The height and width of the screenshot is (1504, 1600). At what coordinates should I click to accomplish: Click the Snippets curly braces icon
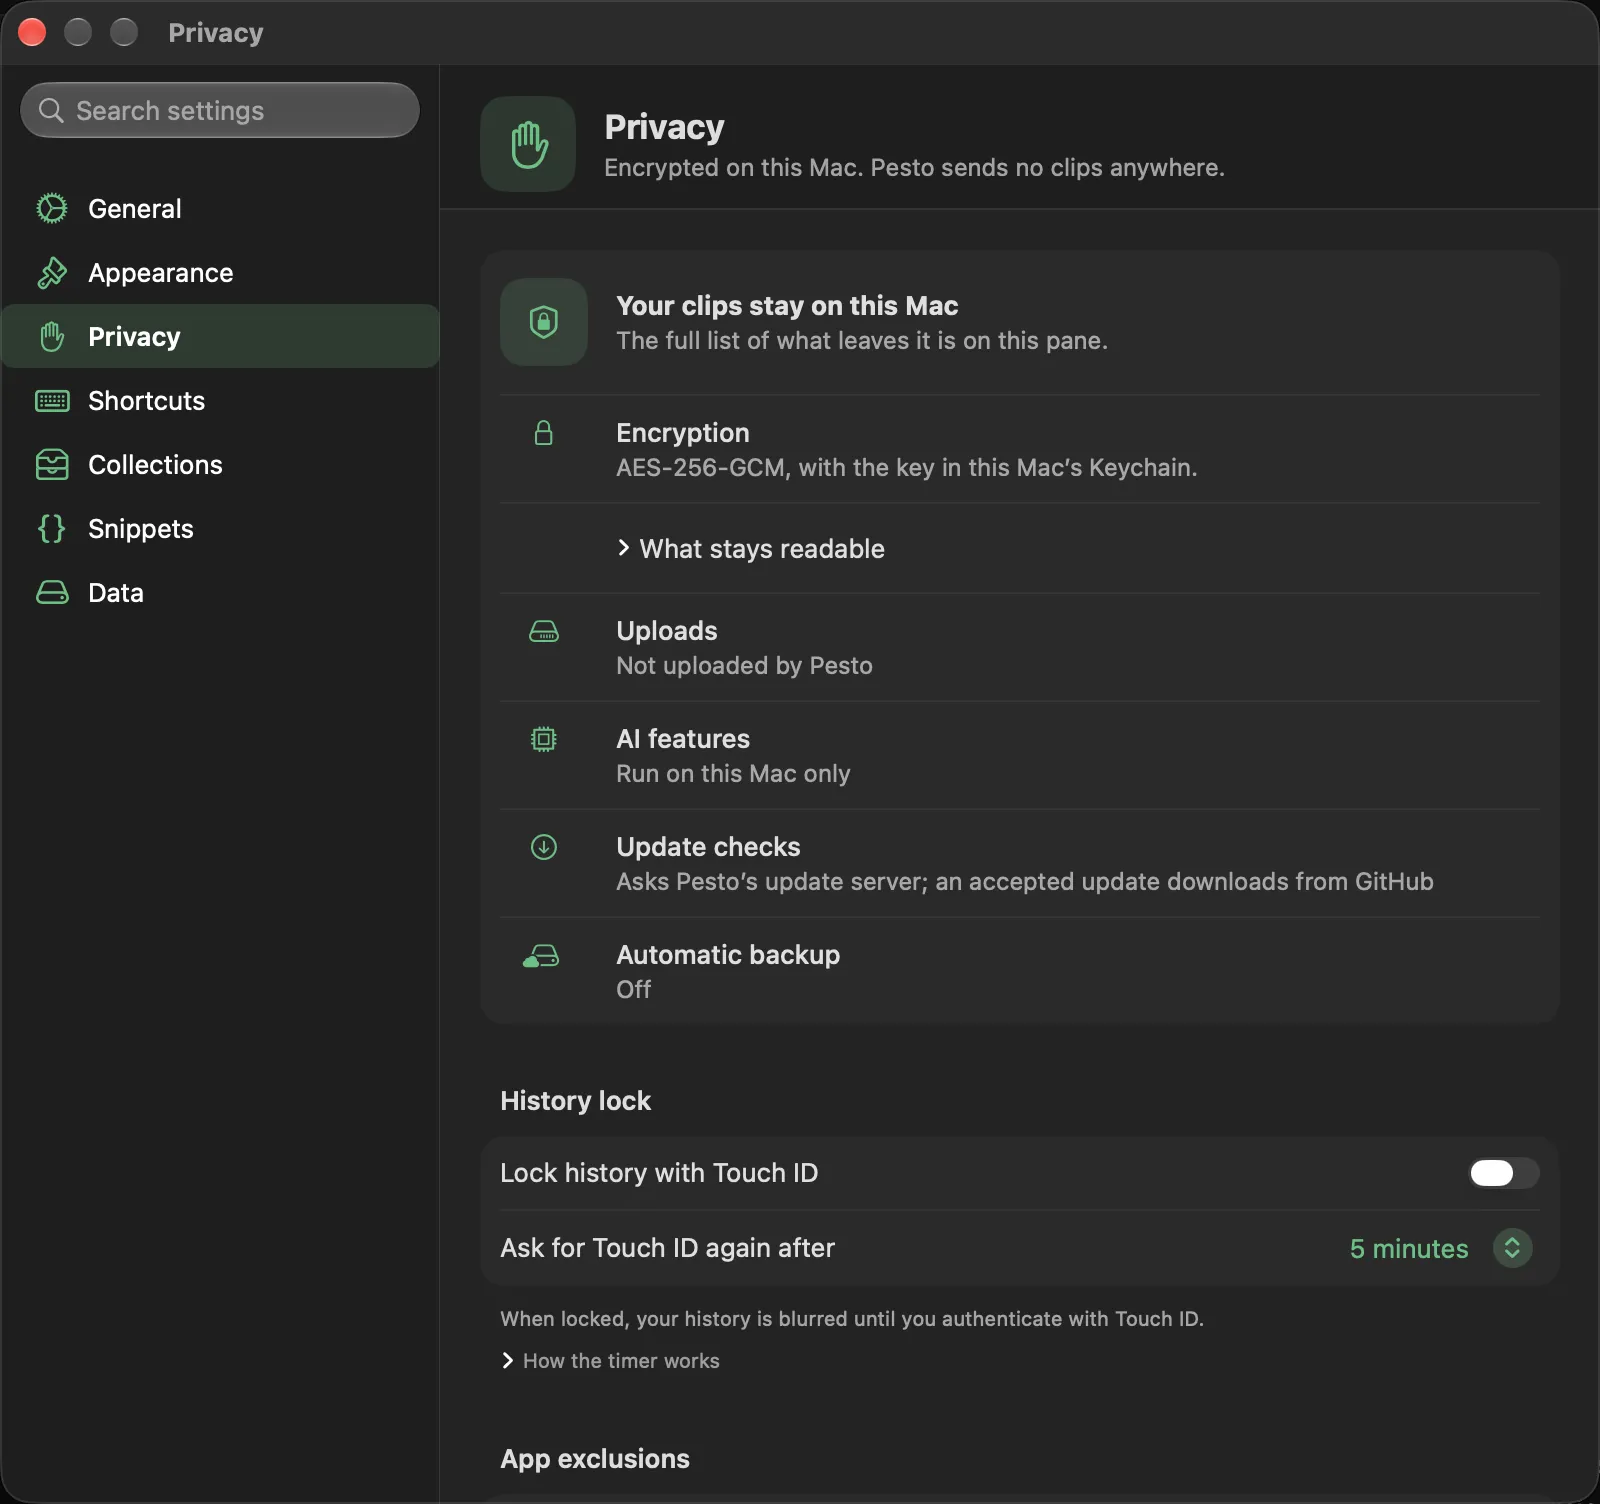tap(52, 528)
